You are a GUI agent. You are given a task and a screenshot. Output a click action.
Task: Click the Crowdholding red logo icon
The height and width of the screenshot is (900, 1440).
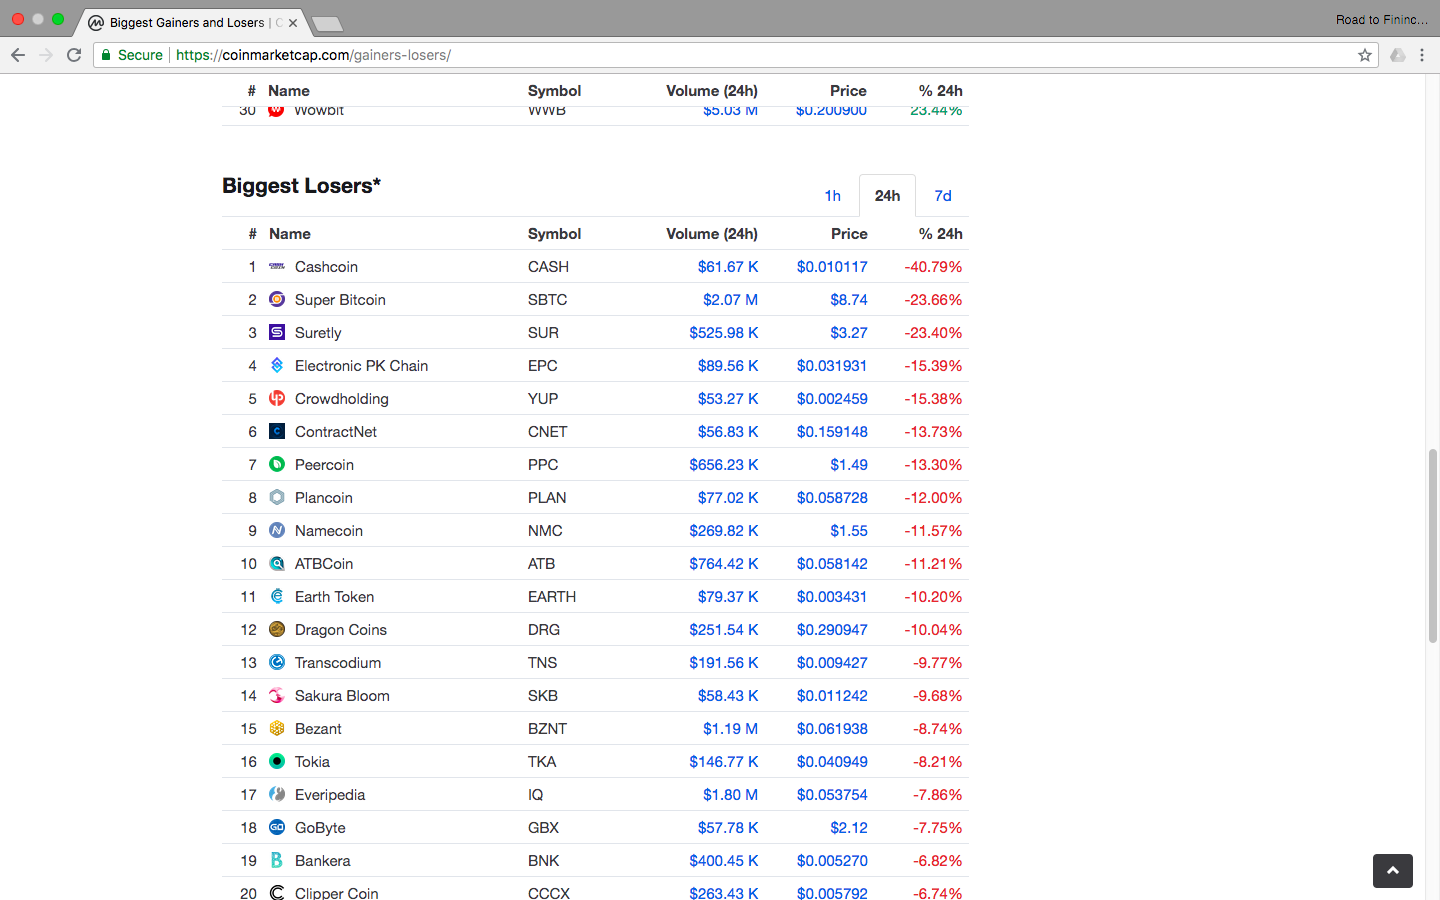tap(277, 399)
